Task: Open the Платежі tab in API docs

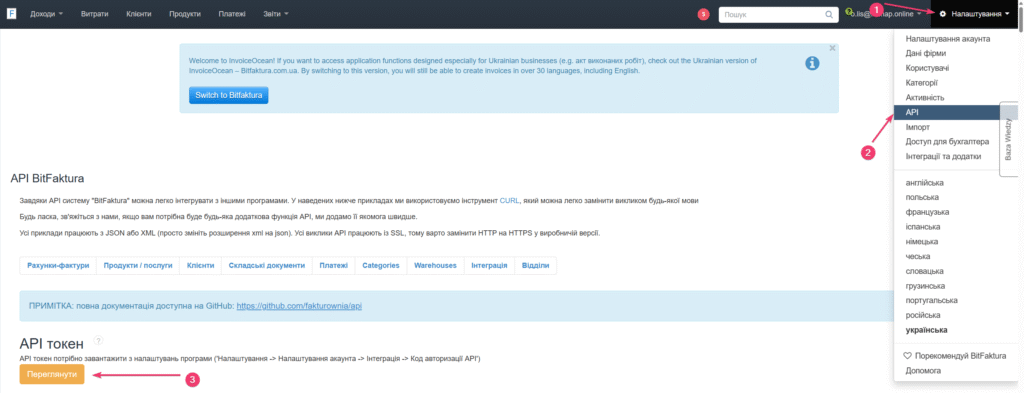Action: [x=334, y=266]
